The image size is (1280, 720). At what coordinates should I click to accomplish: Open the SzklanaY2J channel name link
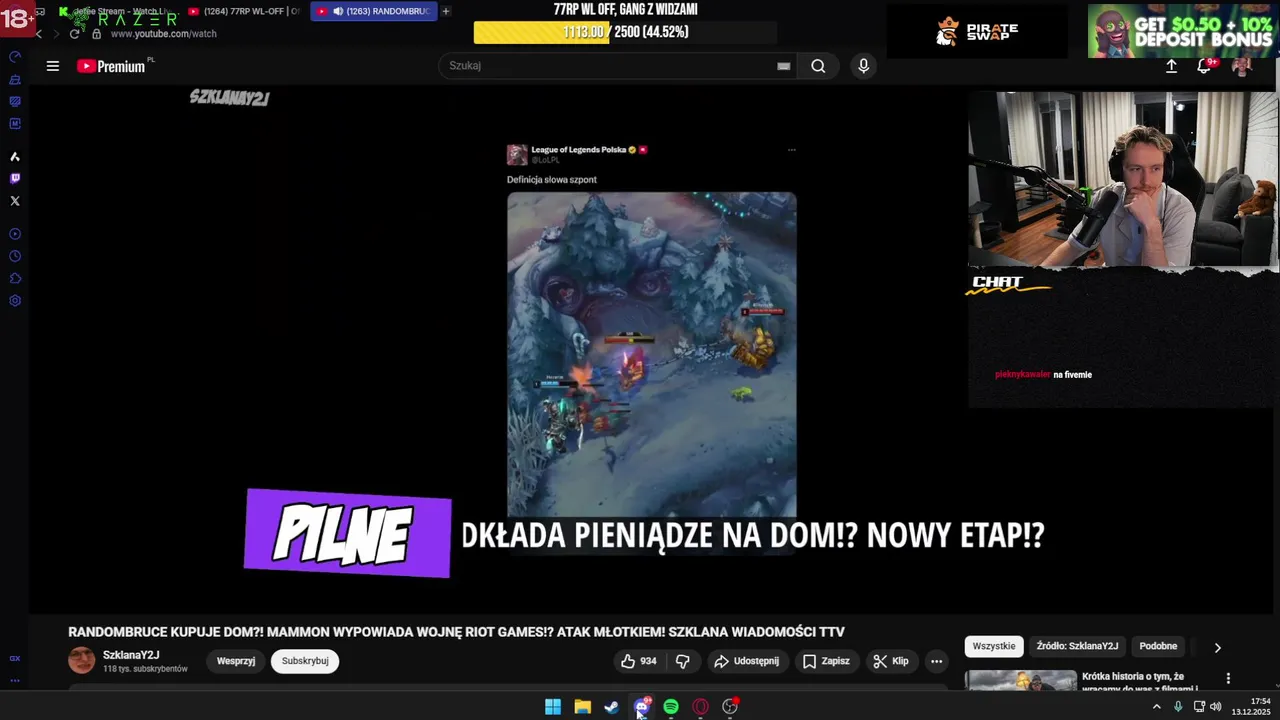point(131,655)
